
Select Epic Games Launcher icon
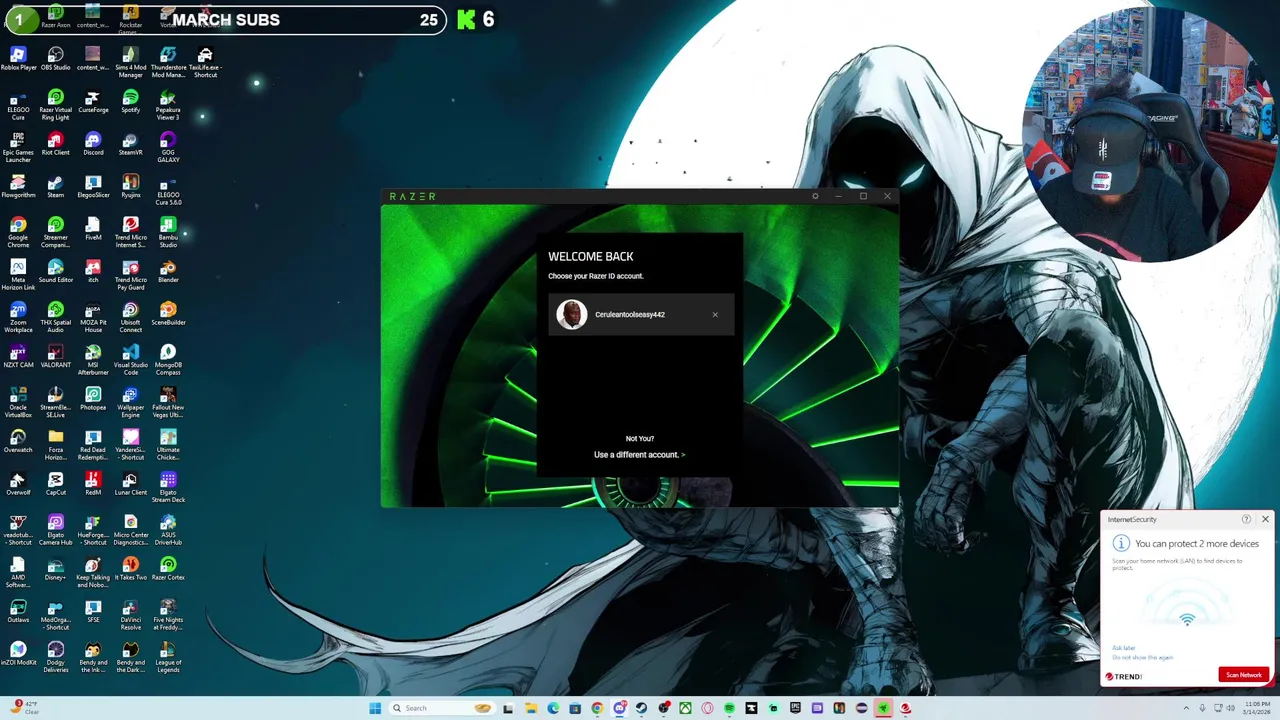pyautogui.click(x=18, y=148)
